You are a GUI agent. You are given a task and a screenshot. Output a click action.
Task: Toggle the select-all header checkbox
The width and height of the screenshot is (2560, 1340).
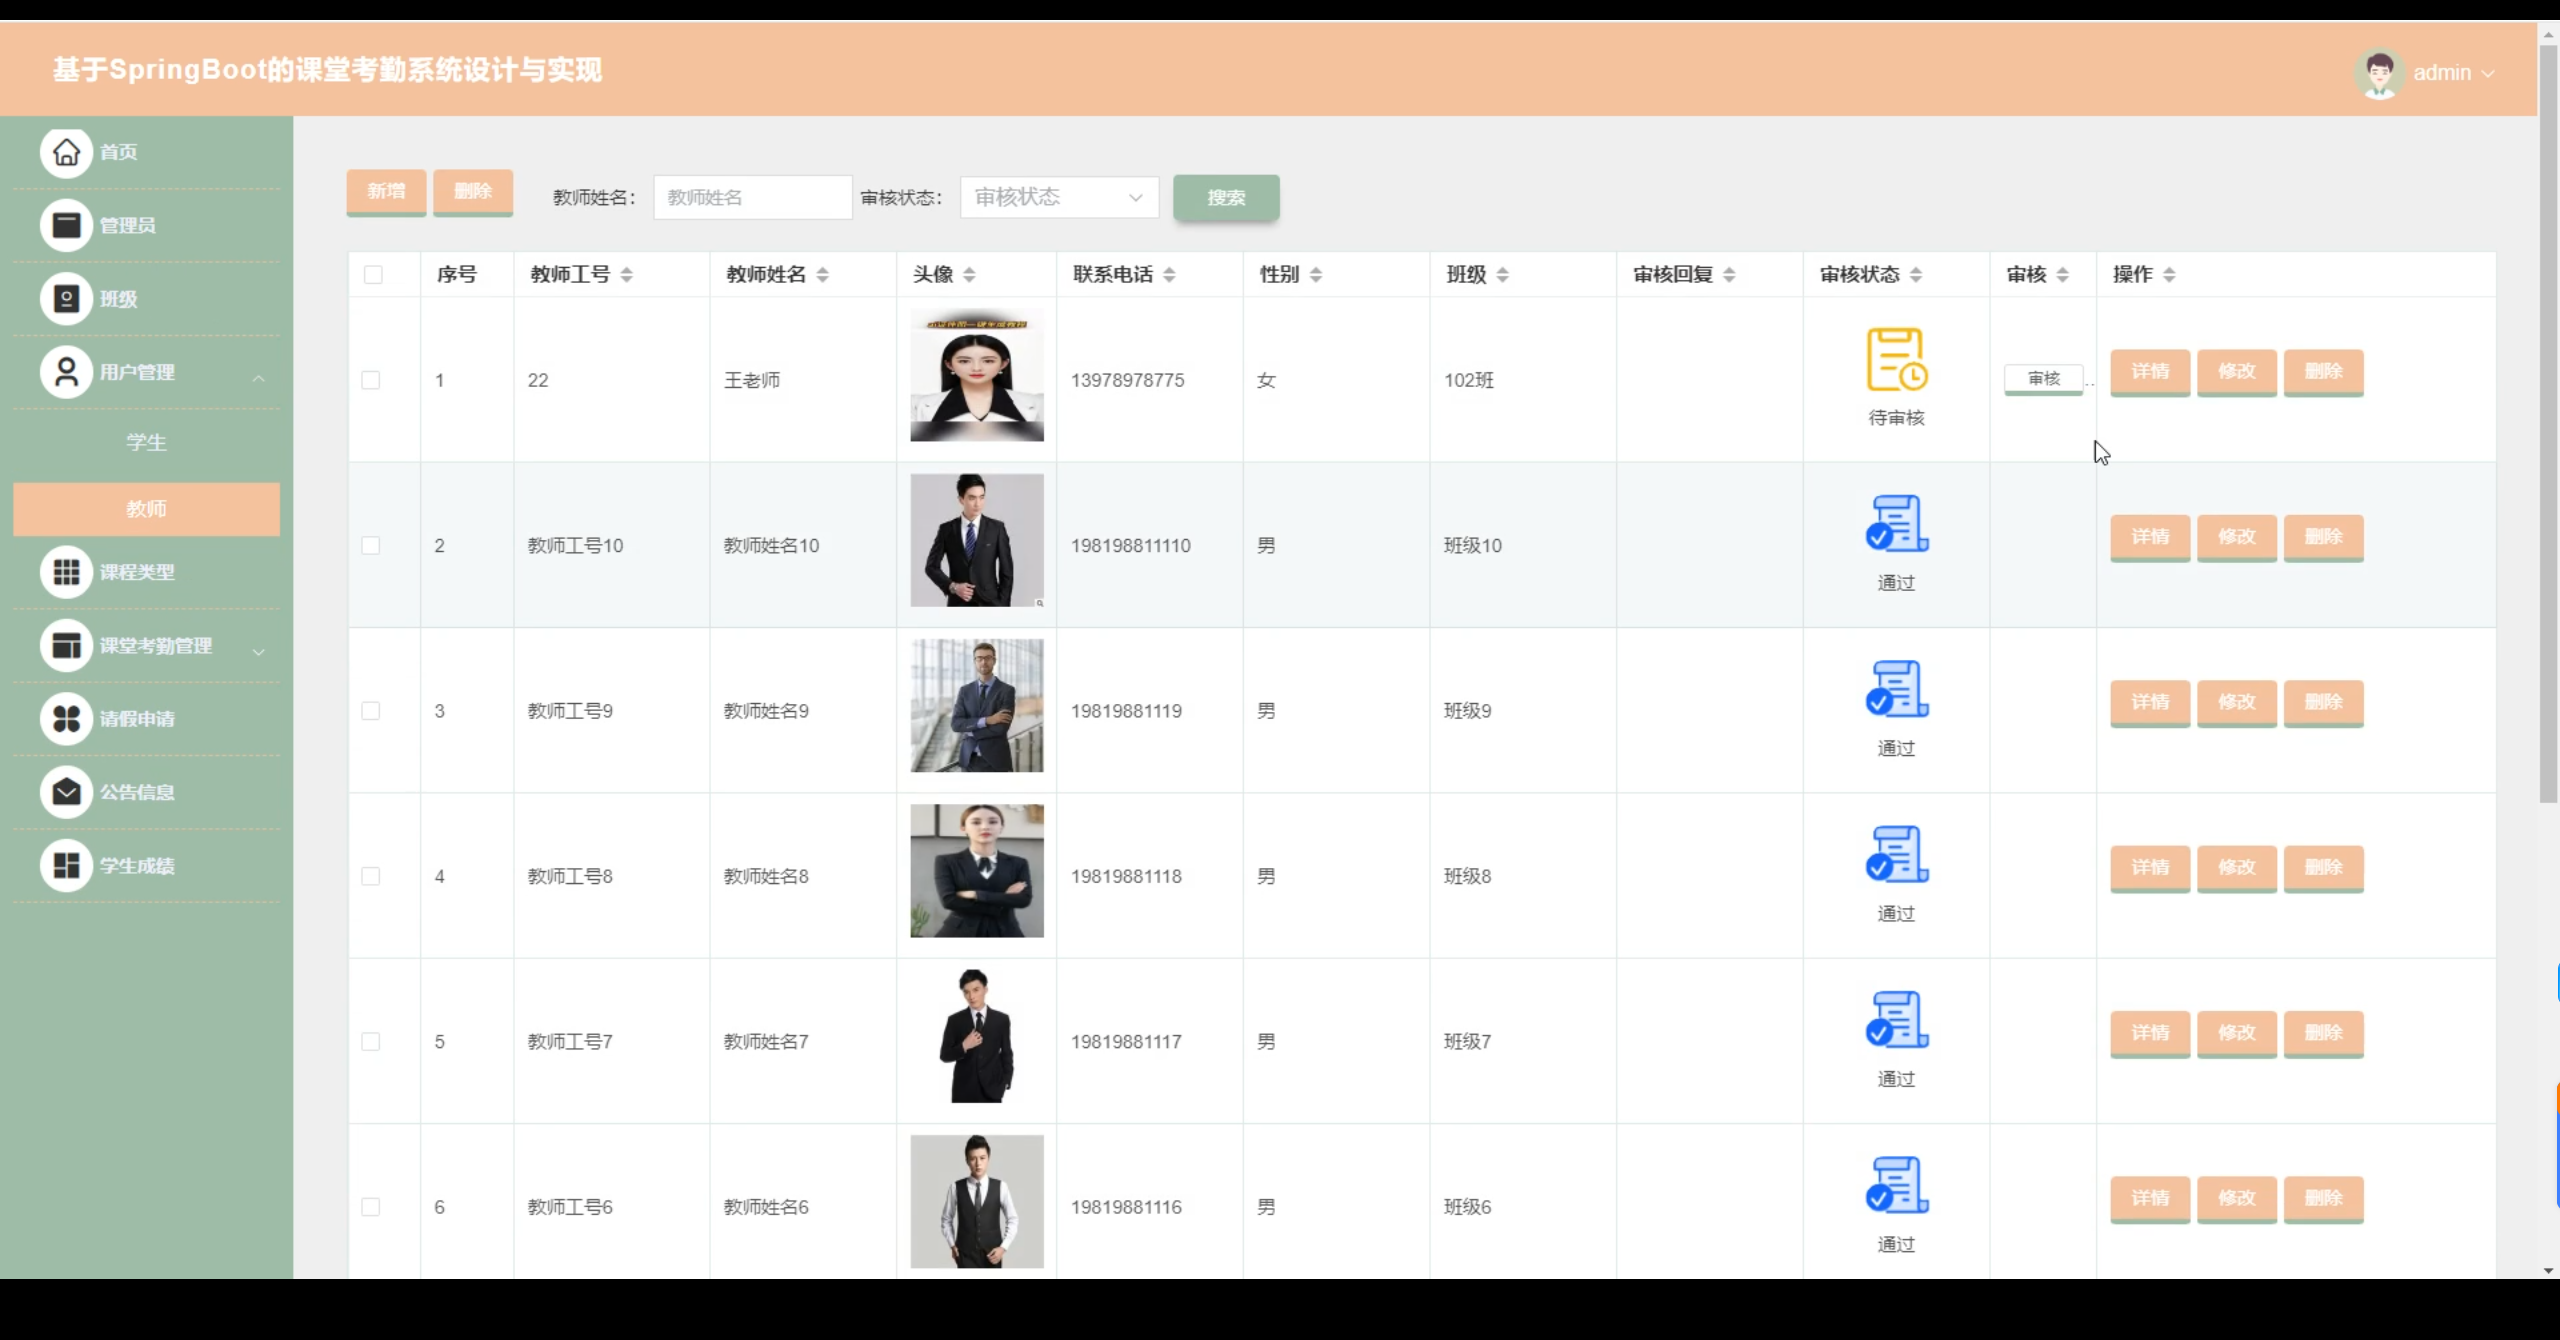(373, 275)
